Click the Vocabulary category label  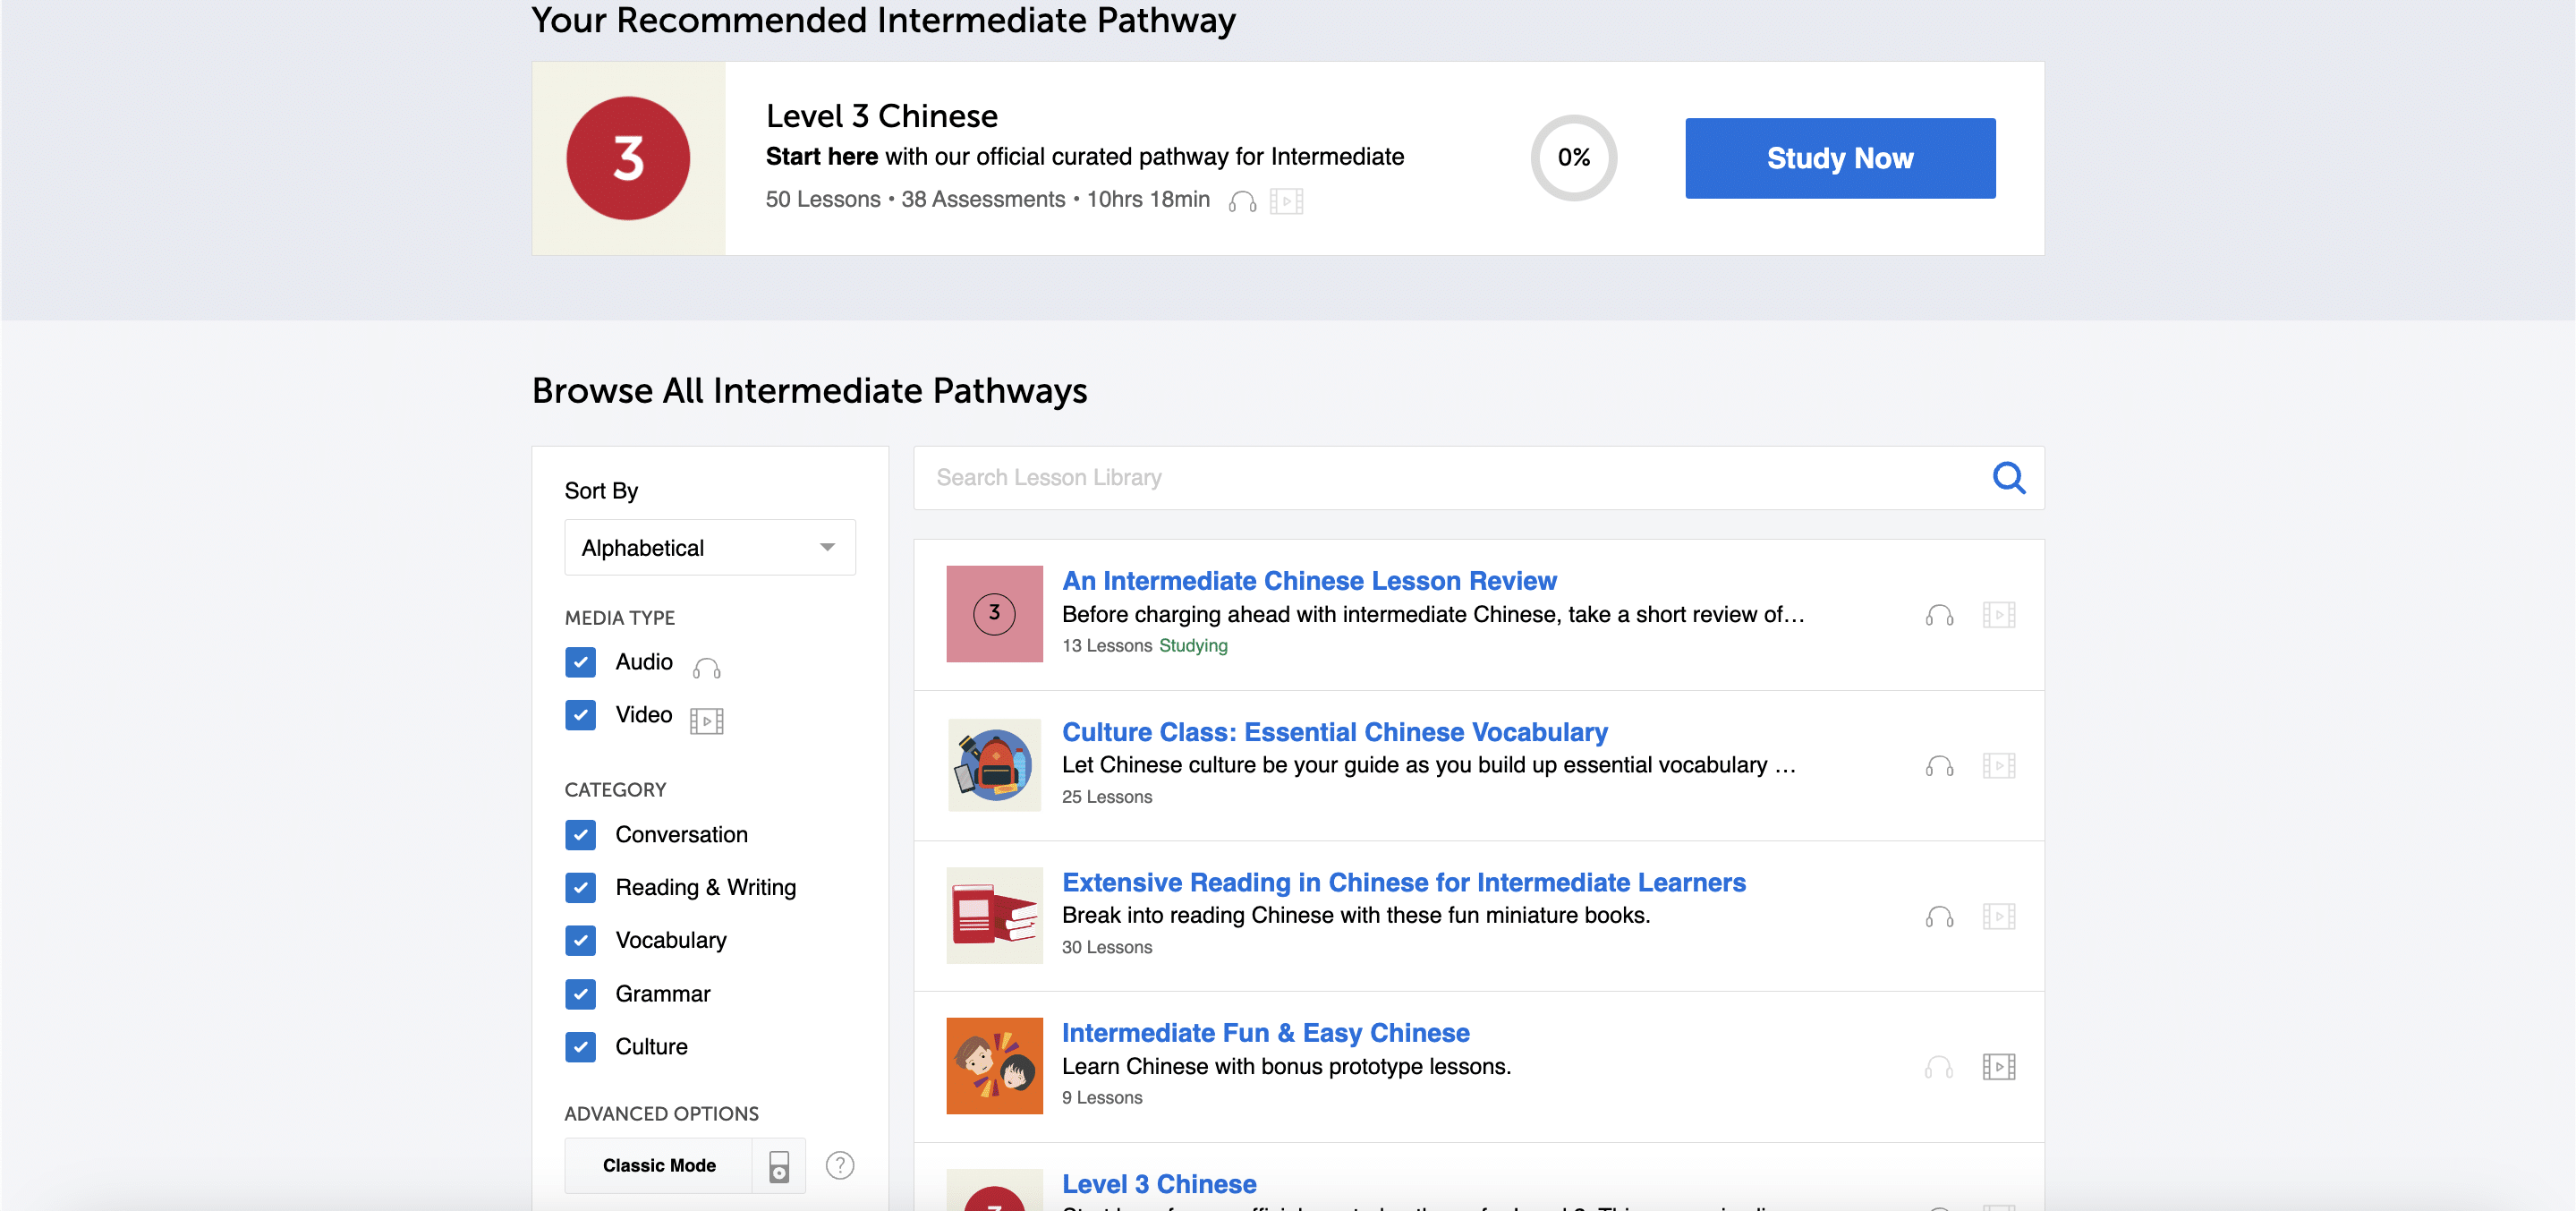click(x=668, y=938)
